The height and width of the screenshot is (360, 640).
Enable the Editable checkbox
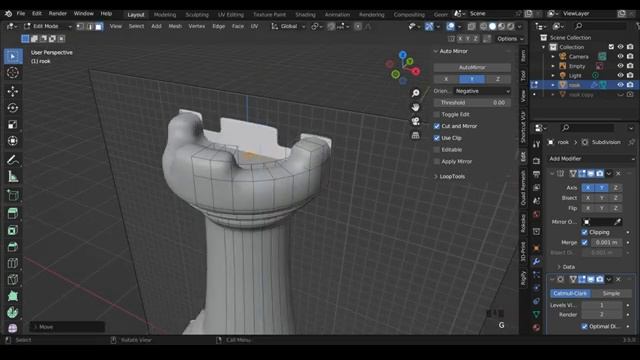tap(437, 150)
